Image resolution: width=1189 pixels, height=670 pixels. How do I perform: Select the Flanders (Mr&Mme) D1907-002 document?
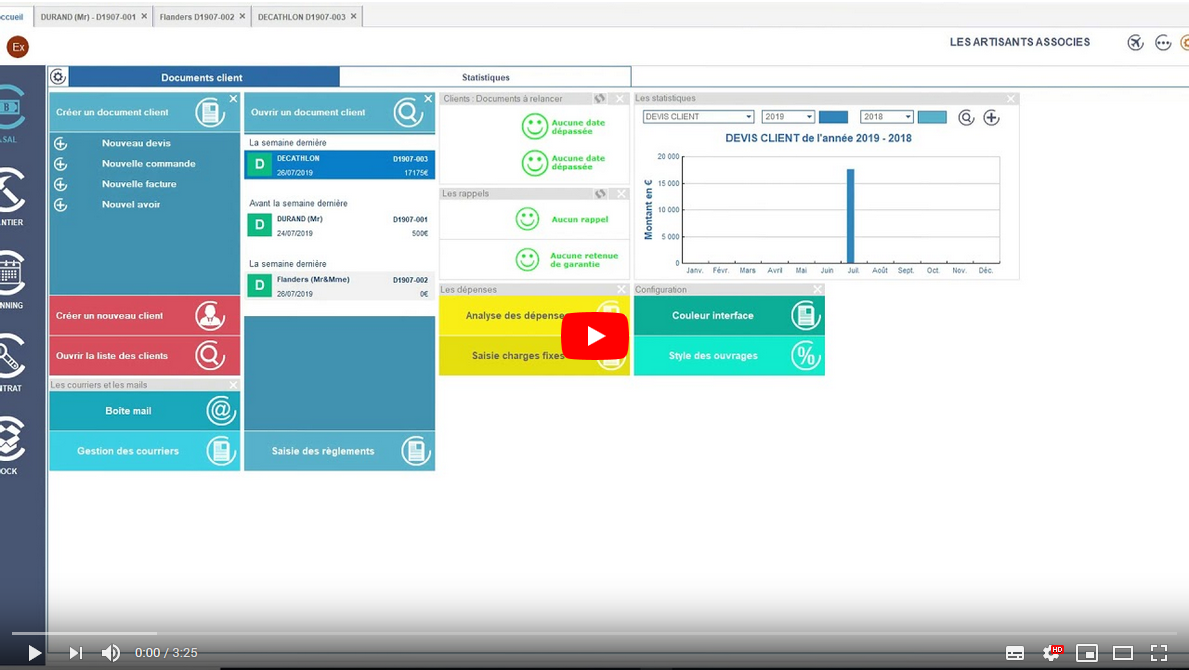pos(339,286)
